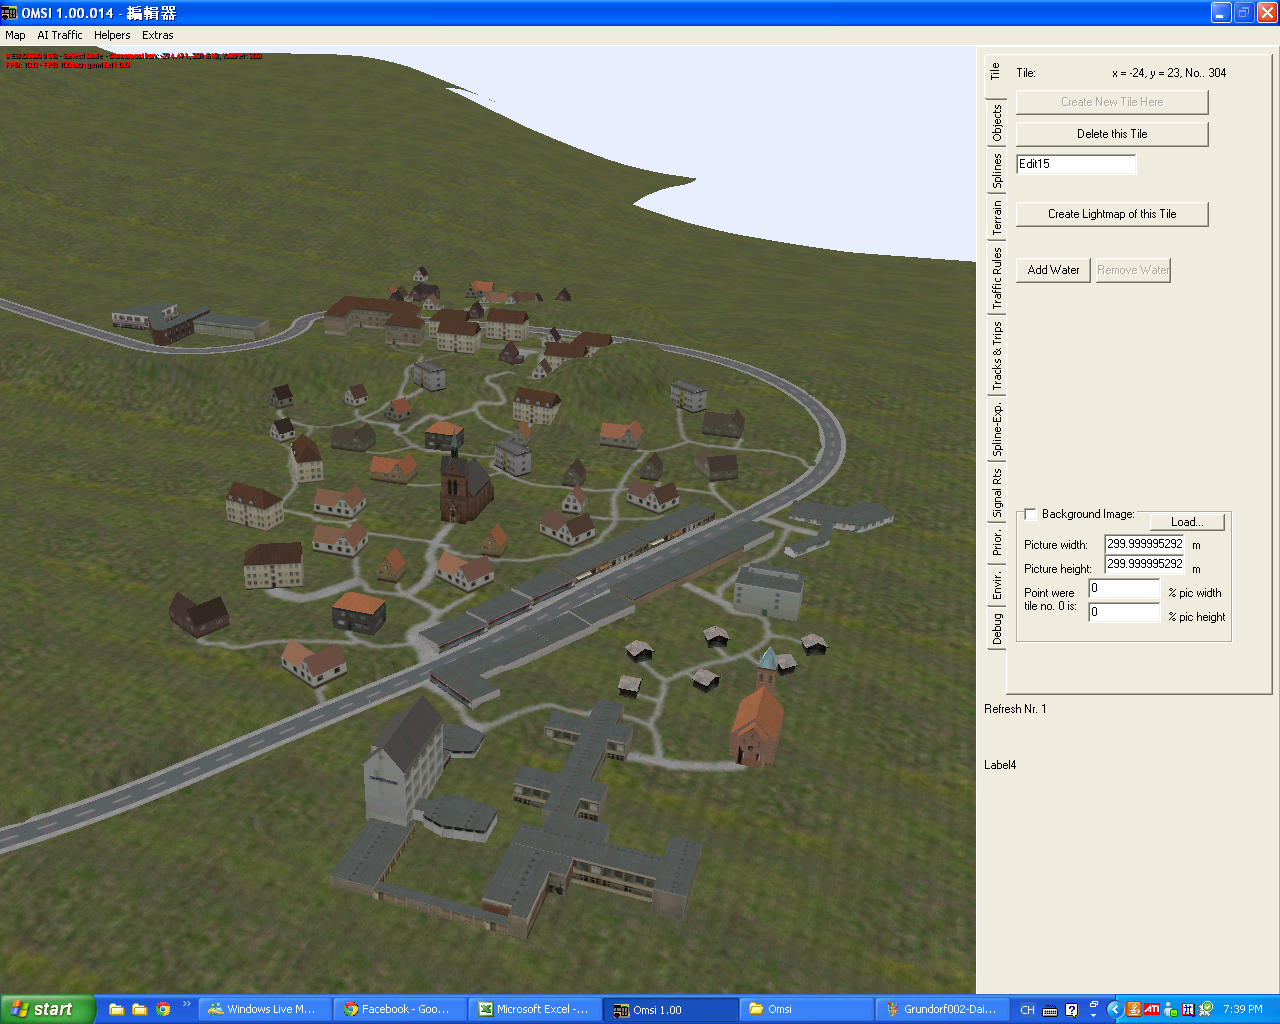The height and width of the screenshot is (1024, 1280).
Task: Expand hidden Quick Launch icons chevron
Action: coord(186,1004)
